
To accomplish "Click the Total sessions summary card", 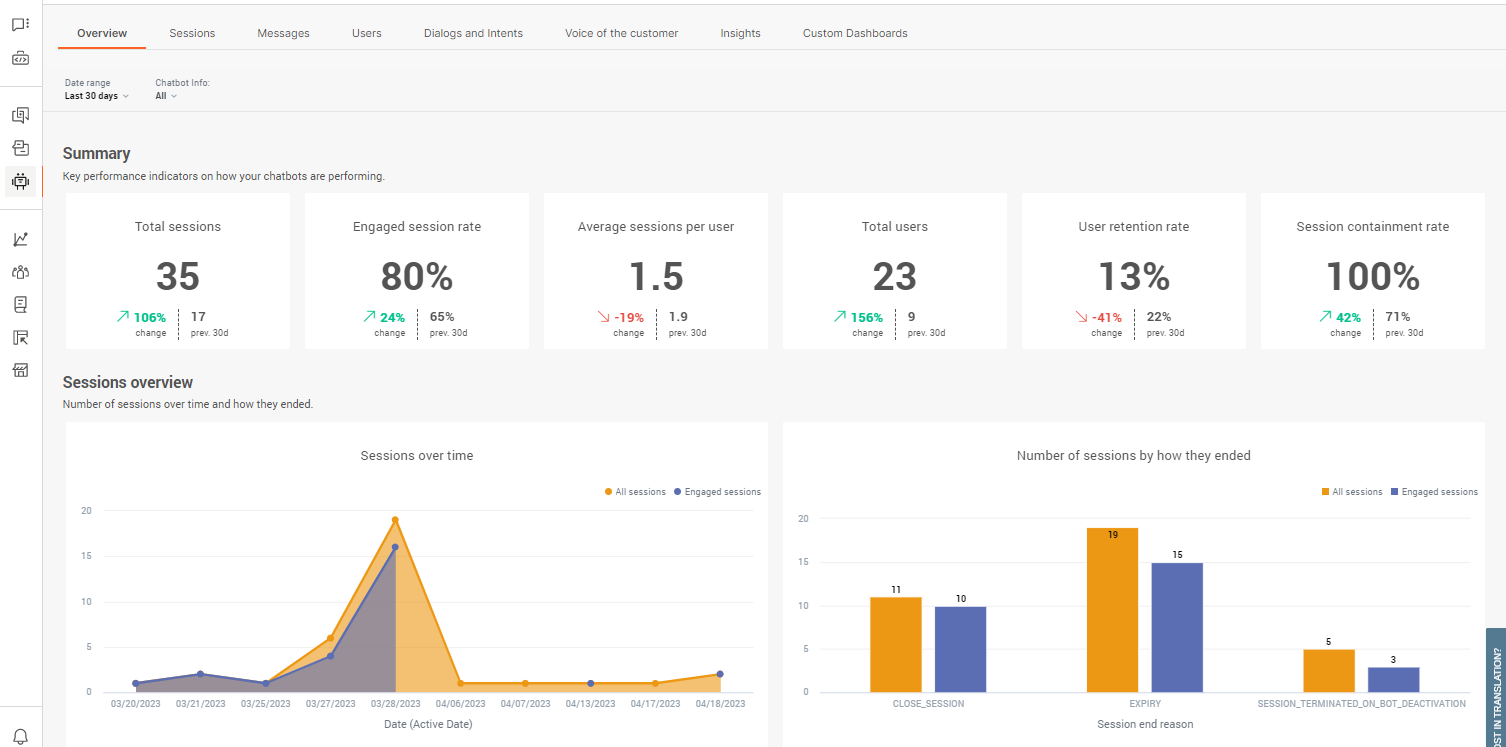I will 178,271.
